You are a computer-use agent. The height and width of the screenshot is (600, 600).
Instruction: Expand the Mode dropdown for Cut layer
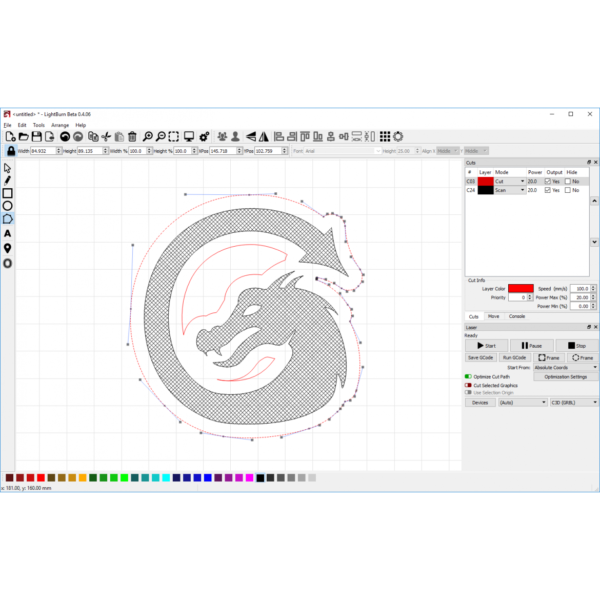[x=522, y=181]
